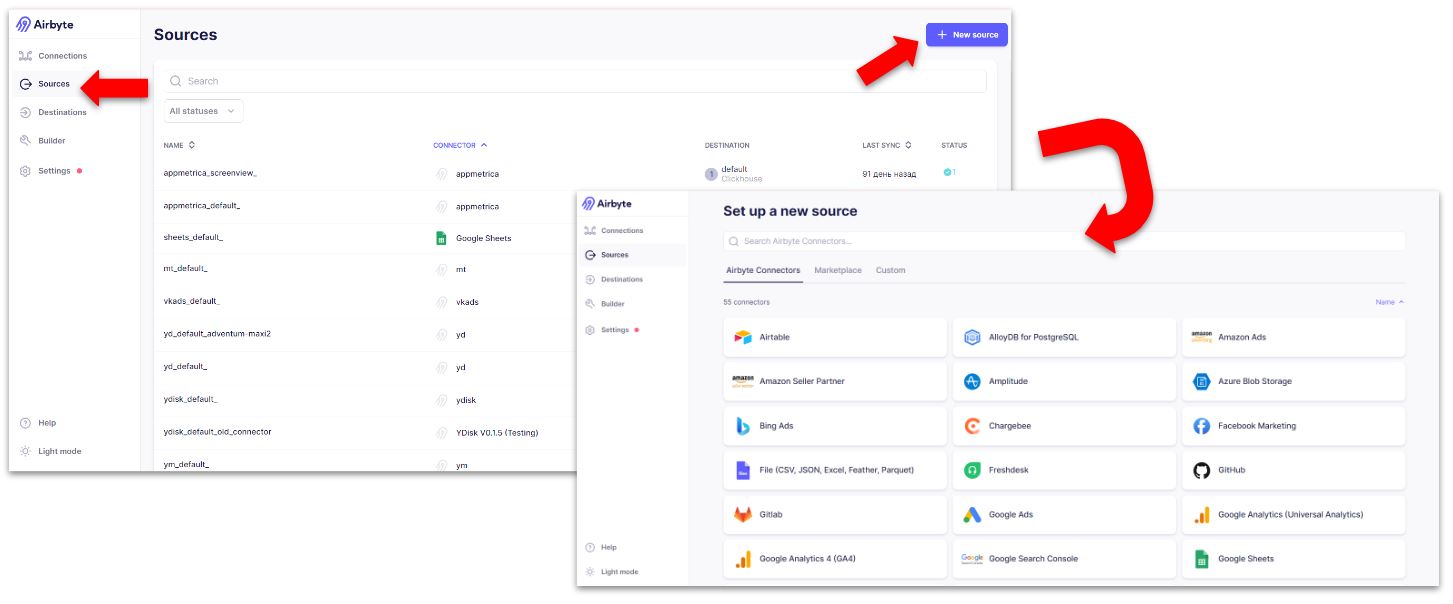Select the Bing Ads connector icon
The height and width of the screenshot is (604, 1453).
743,426
